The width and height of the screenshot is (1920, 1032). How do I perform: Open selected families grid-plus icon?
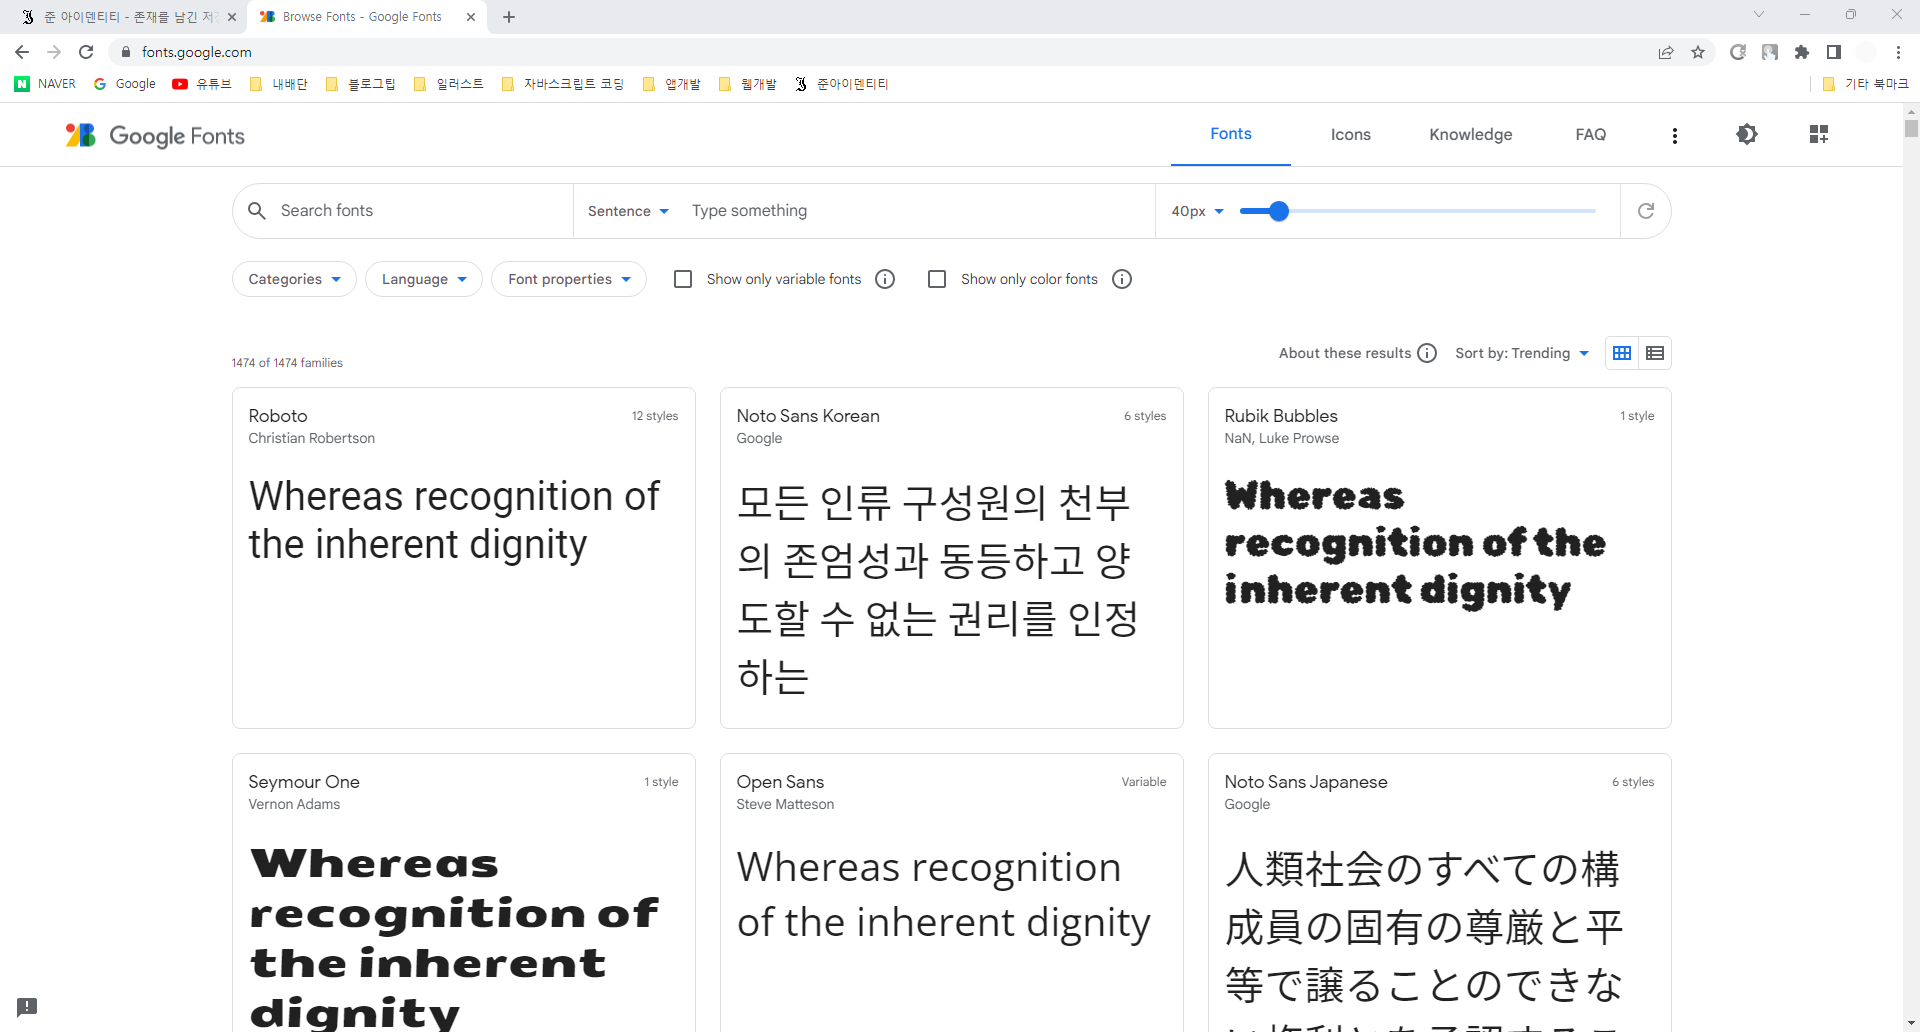pos(1819,134)
